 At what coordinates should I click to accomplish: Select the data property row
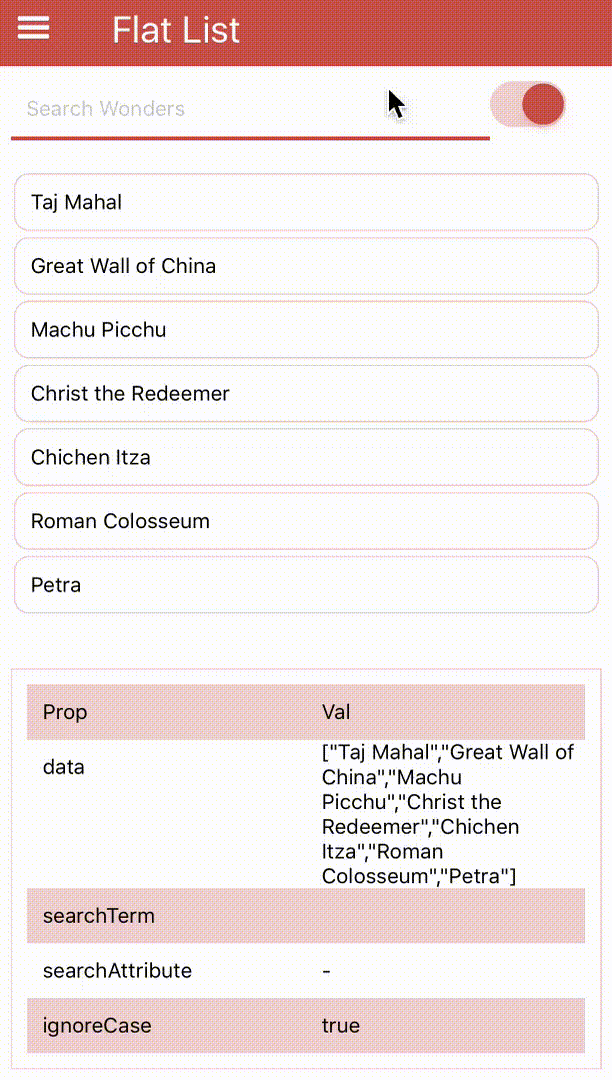306,814
